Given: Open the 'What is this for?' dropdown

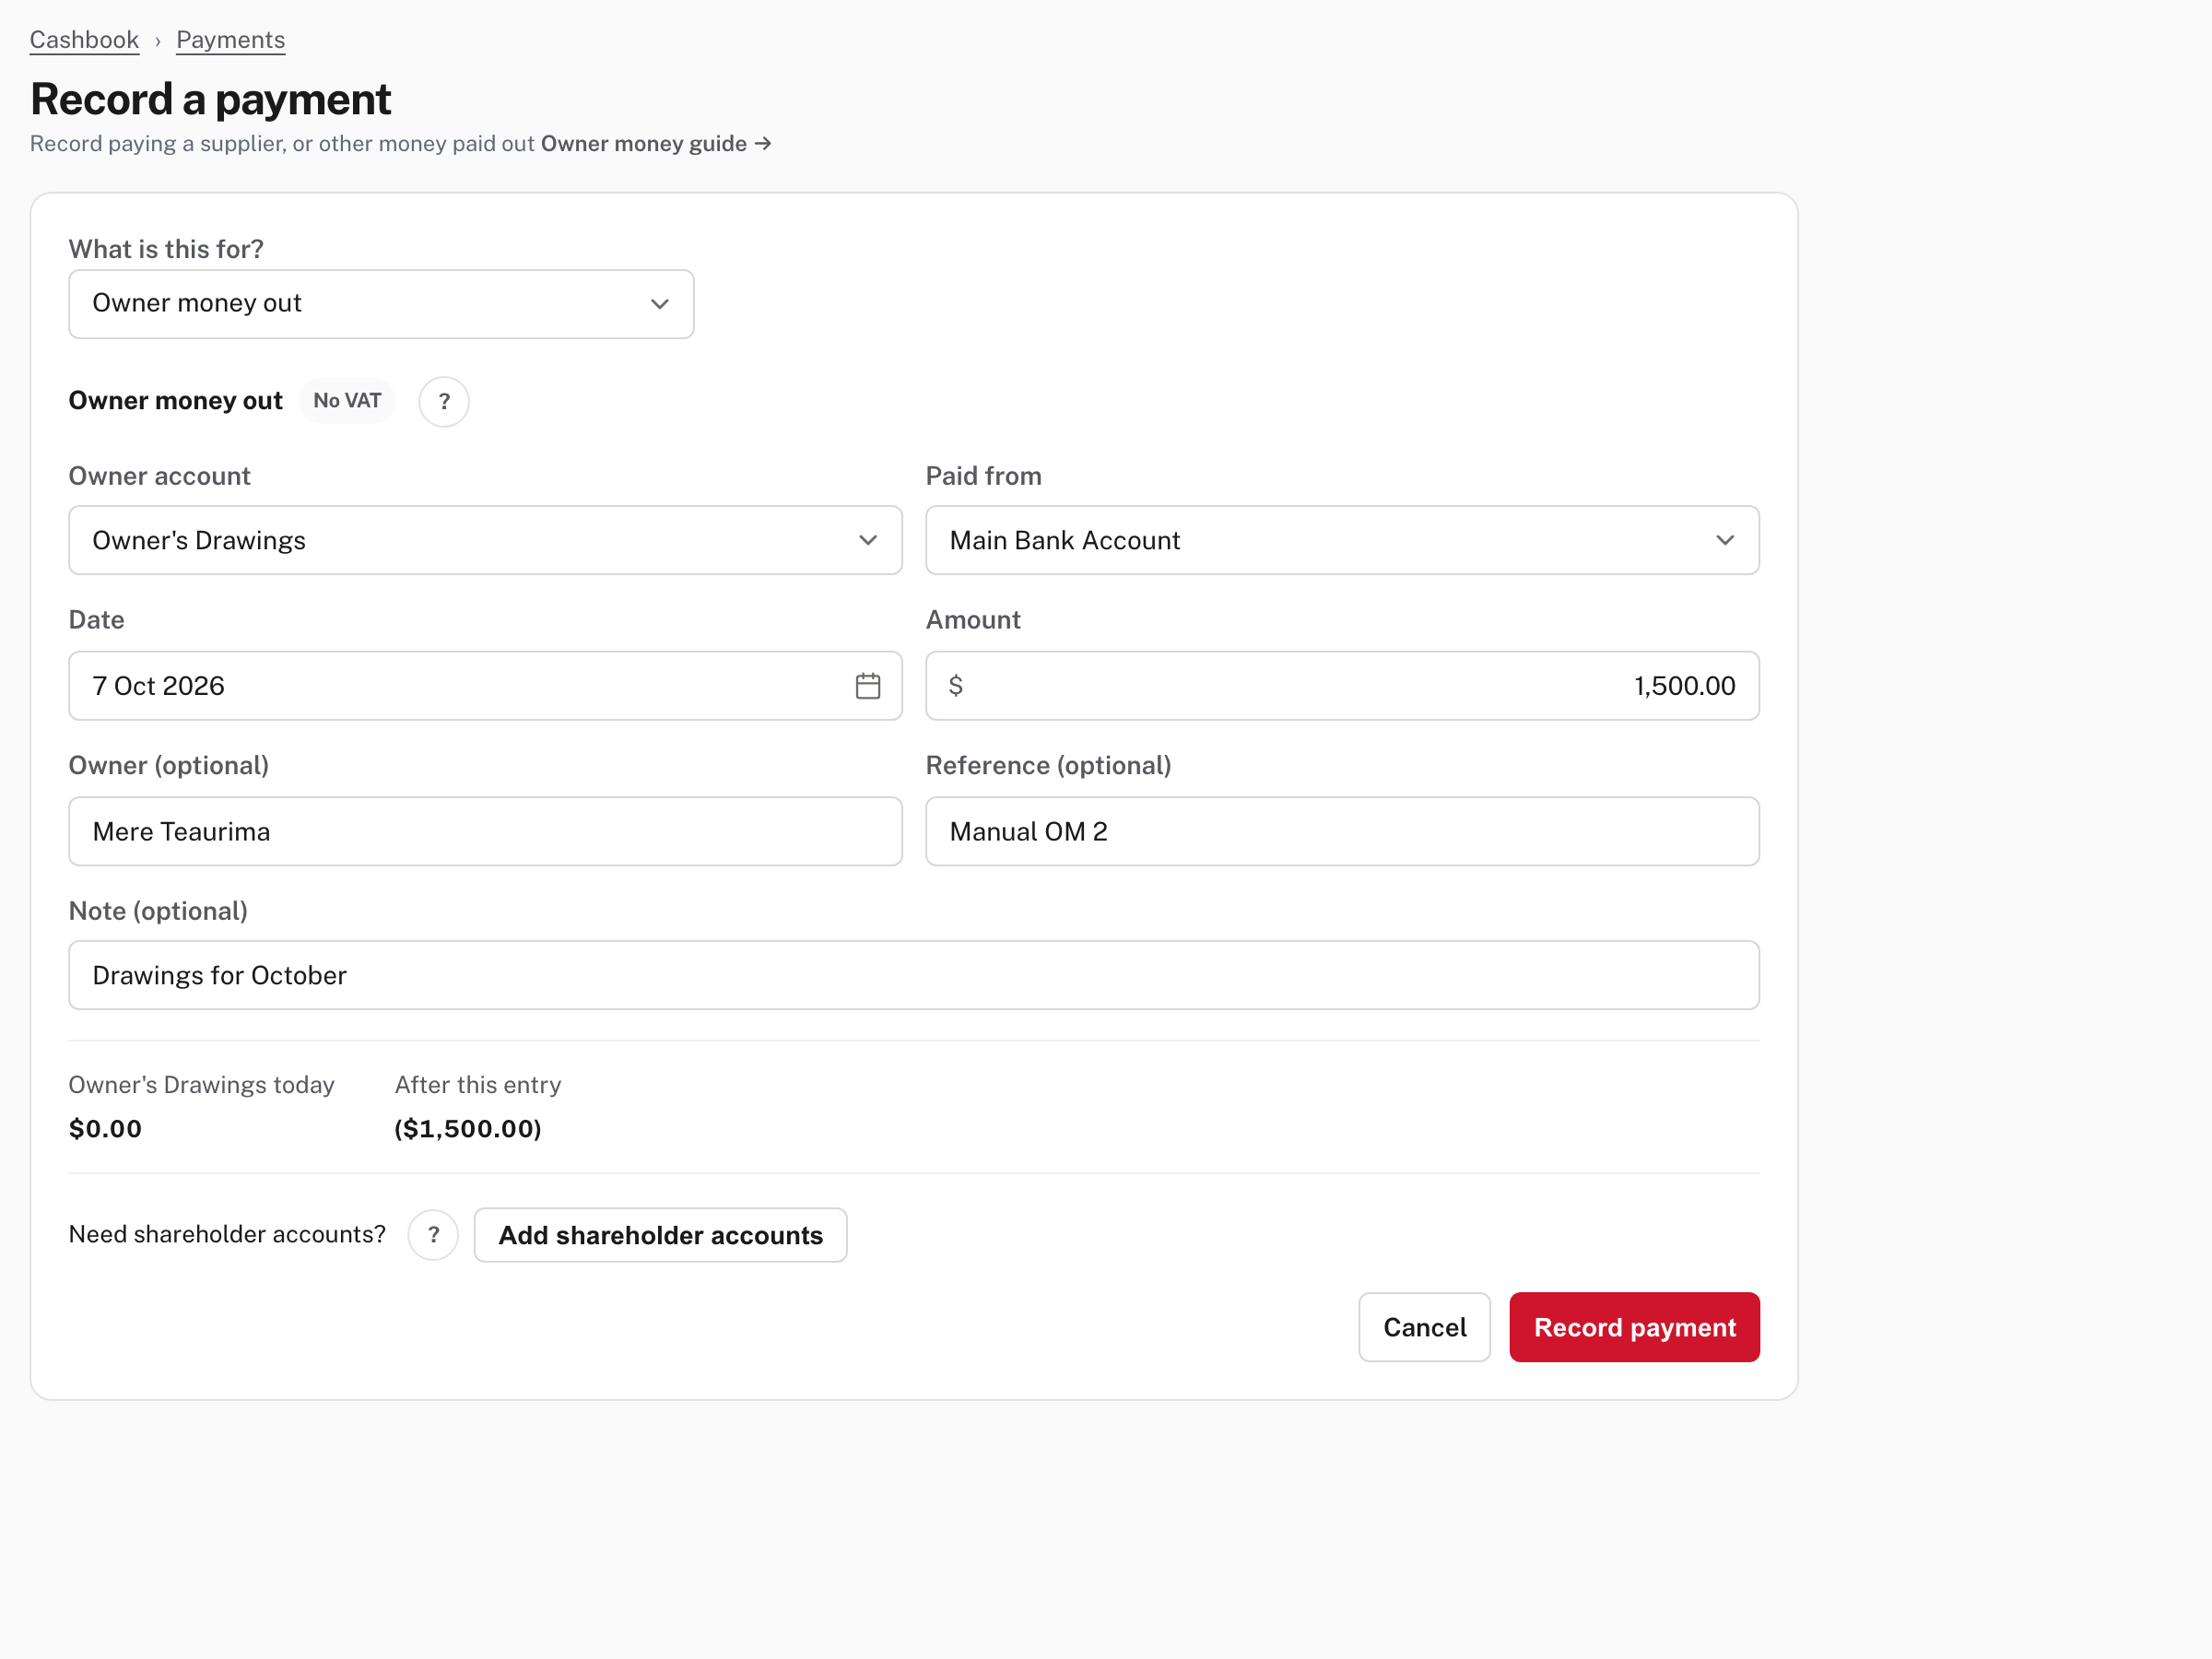Looking at the screenshot, I should pyautogui.click(x=381, y=304).
